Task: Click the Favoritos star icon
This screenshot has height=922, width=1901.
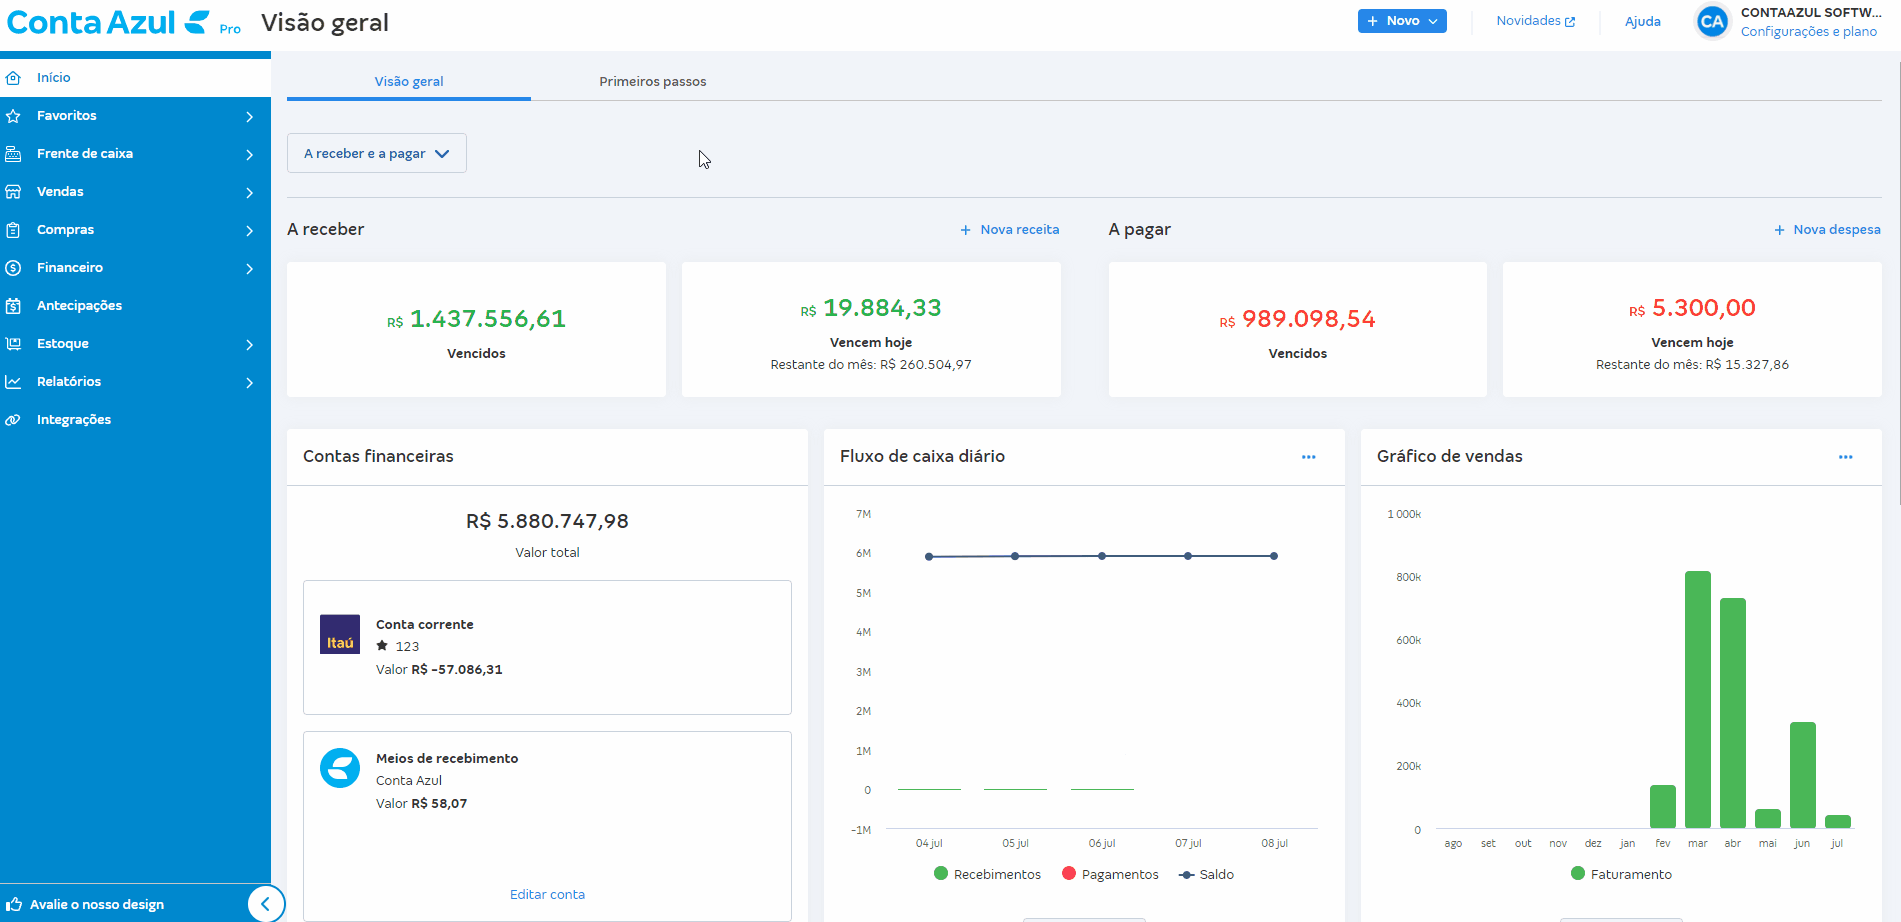Action: click(x=13, y=116)
